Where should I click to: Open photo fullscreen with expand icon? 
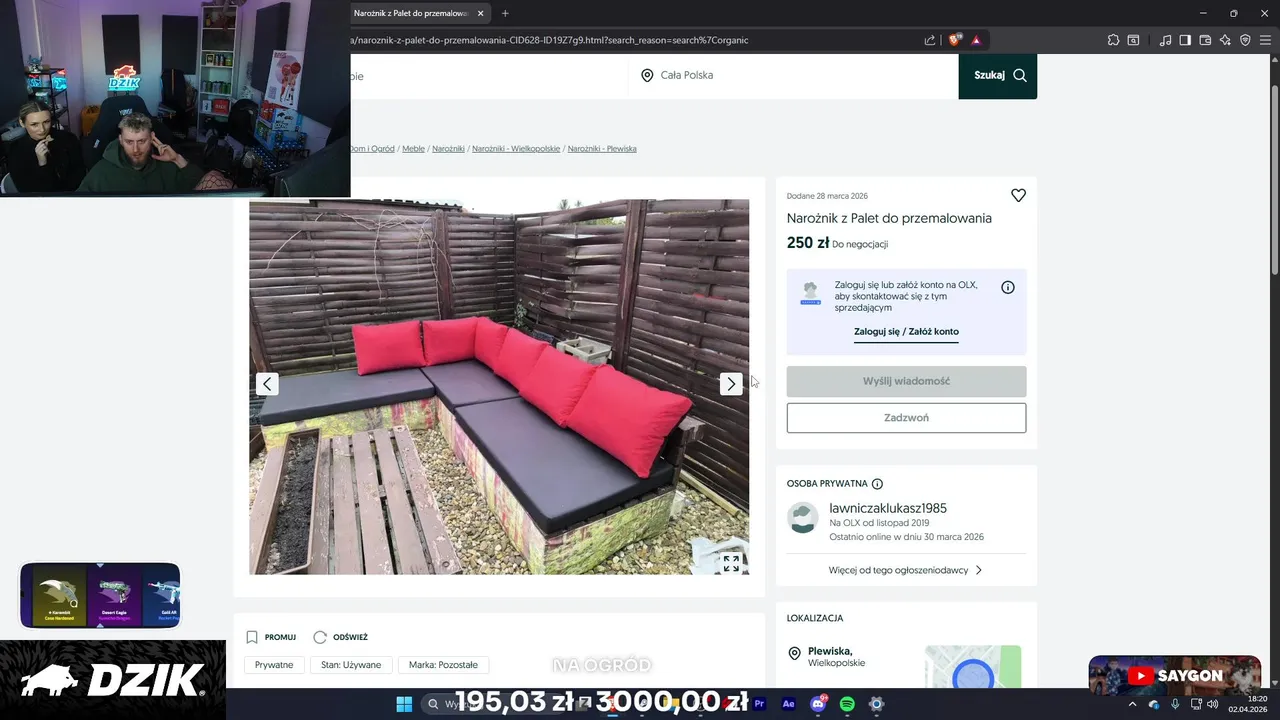coord(731,564)
